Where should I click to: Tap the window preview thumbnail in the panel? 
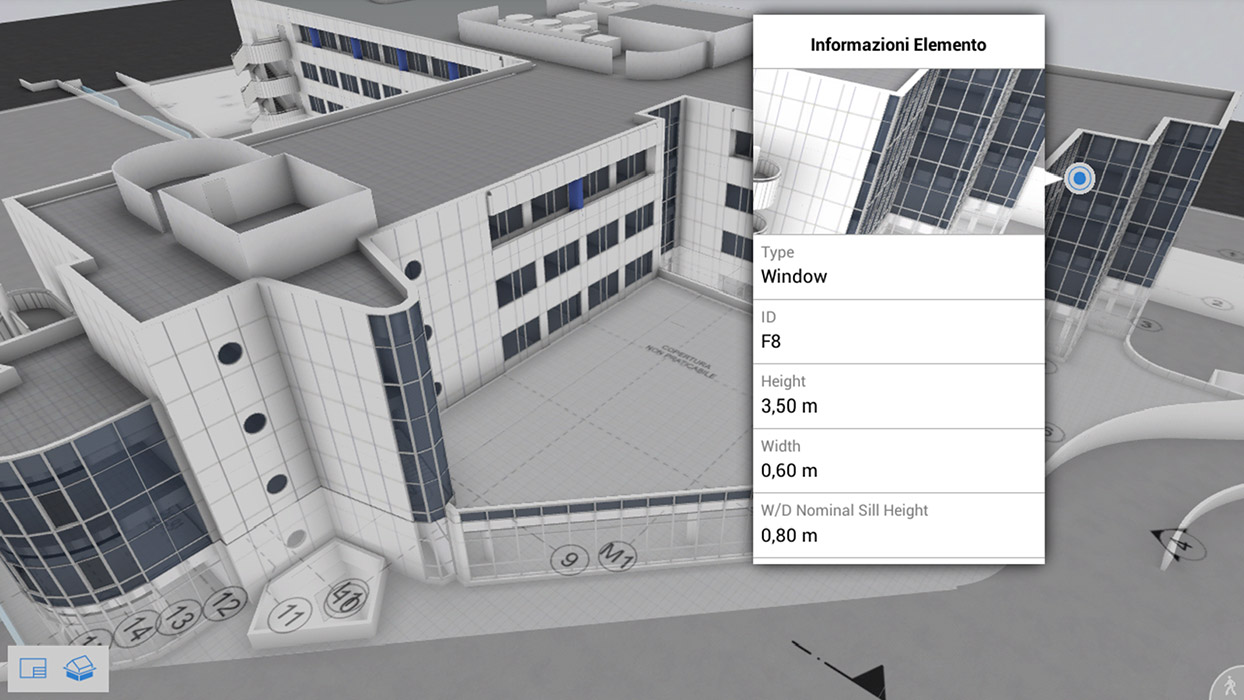point(898,151)
